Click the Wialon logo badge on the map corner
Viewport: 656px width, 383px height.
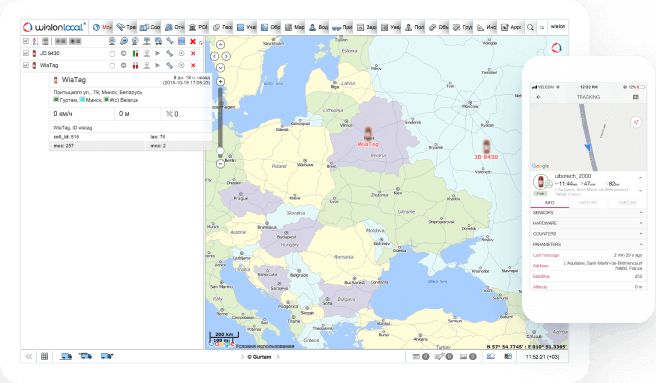point(556,48)
